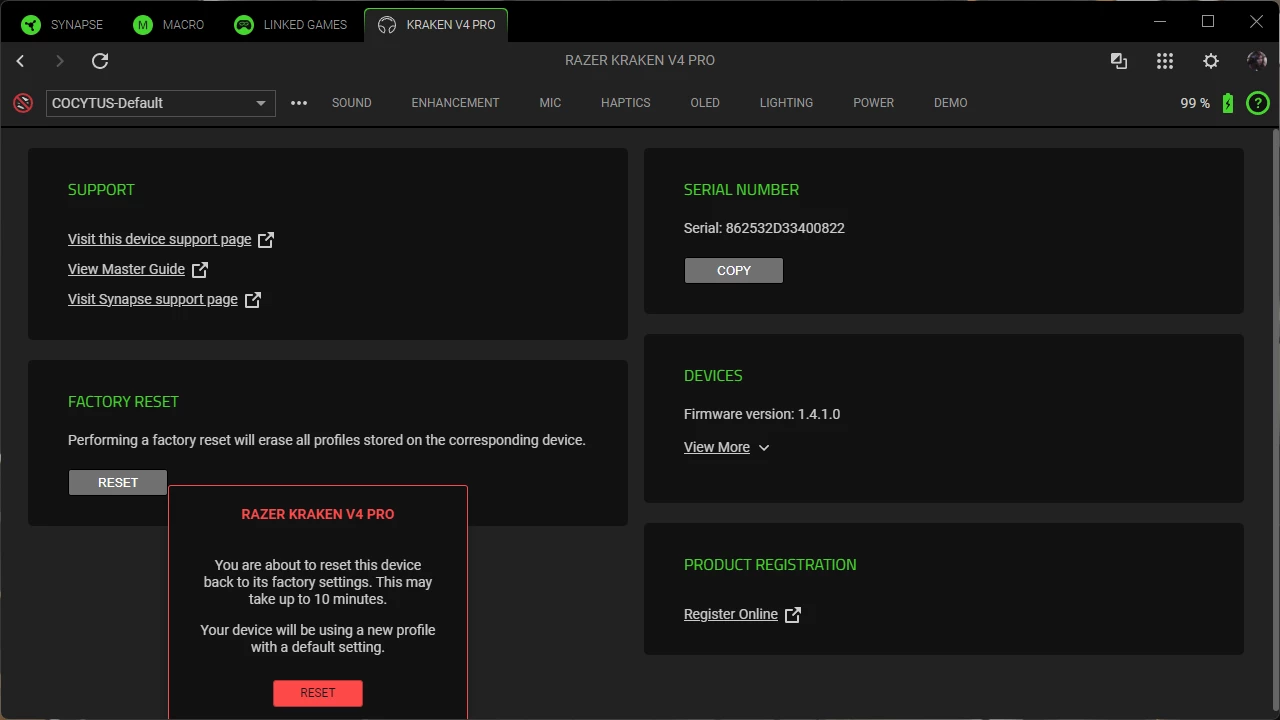Select the Kraken V4 Pro tab
This screenshot has height=720, width=1280.
click(436, 25)
